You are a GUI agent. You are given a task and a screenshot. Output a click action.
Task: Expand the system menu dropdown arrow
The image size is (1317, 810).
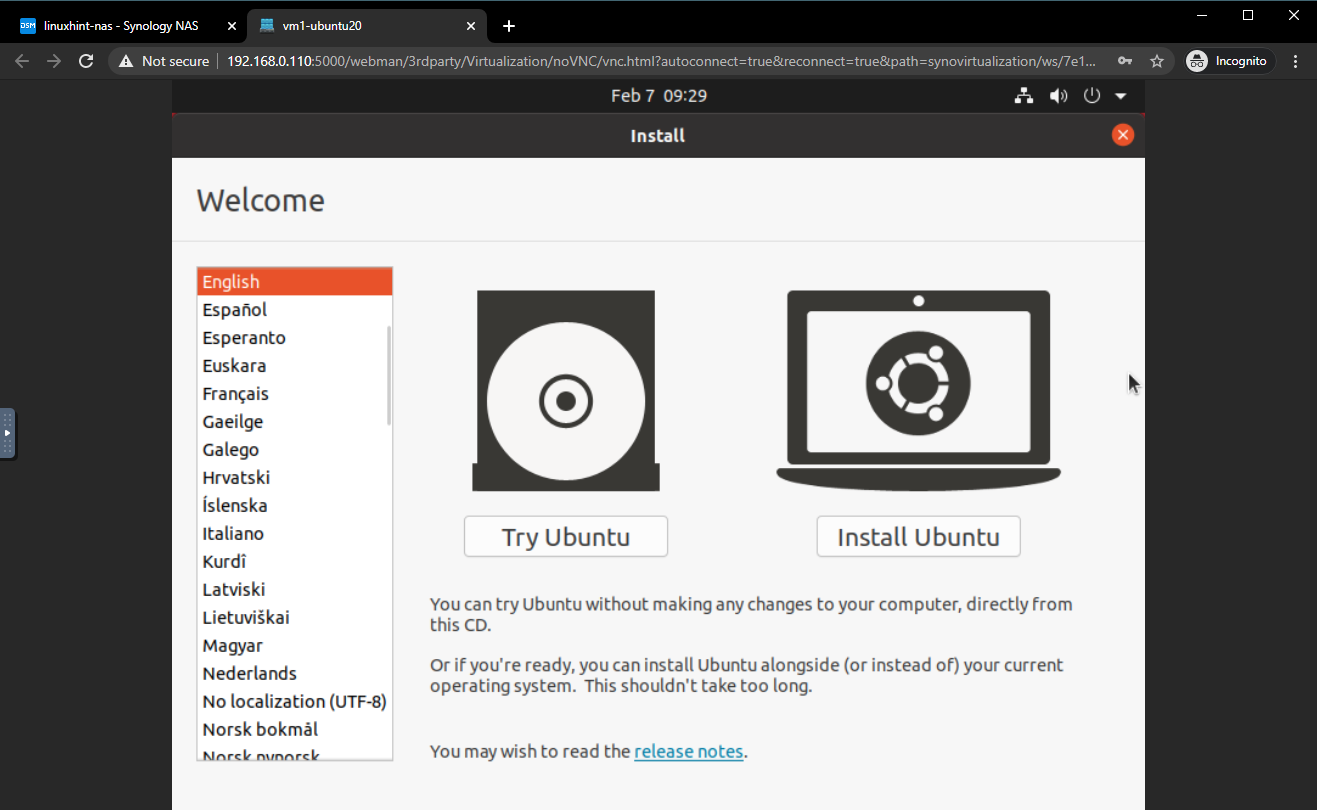(x=1120, y=96)
